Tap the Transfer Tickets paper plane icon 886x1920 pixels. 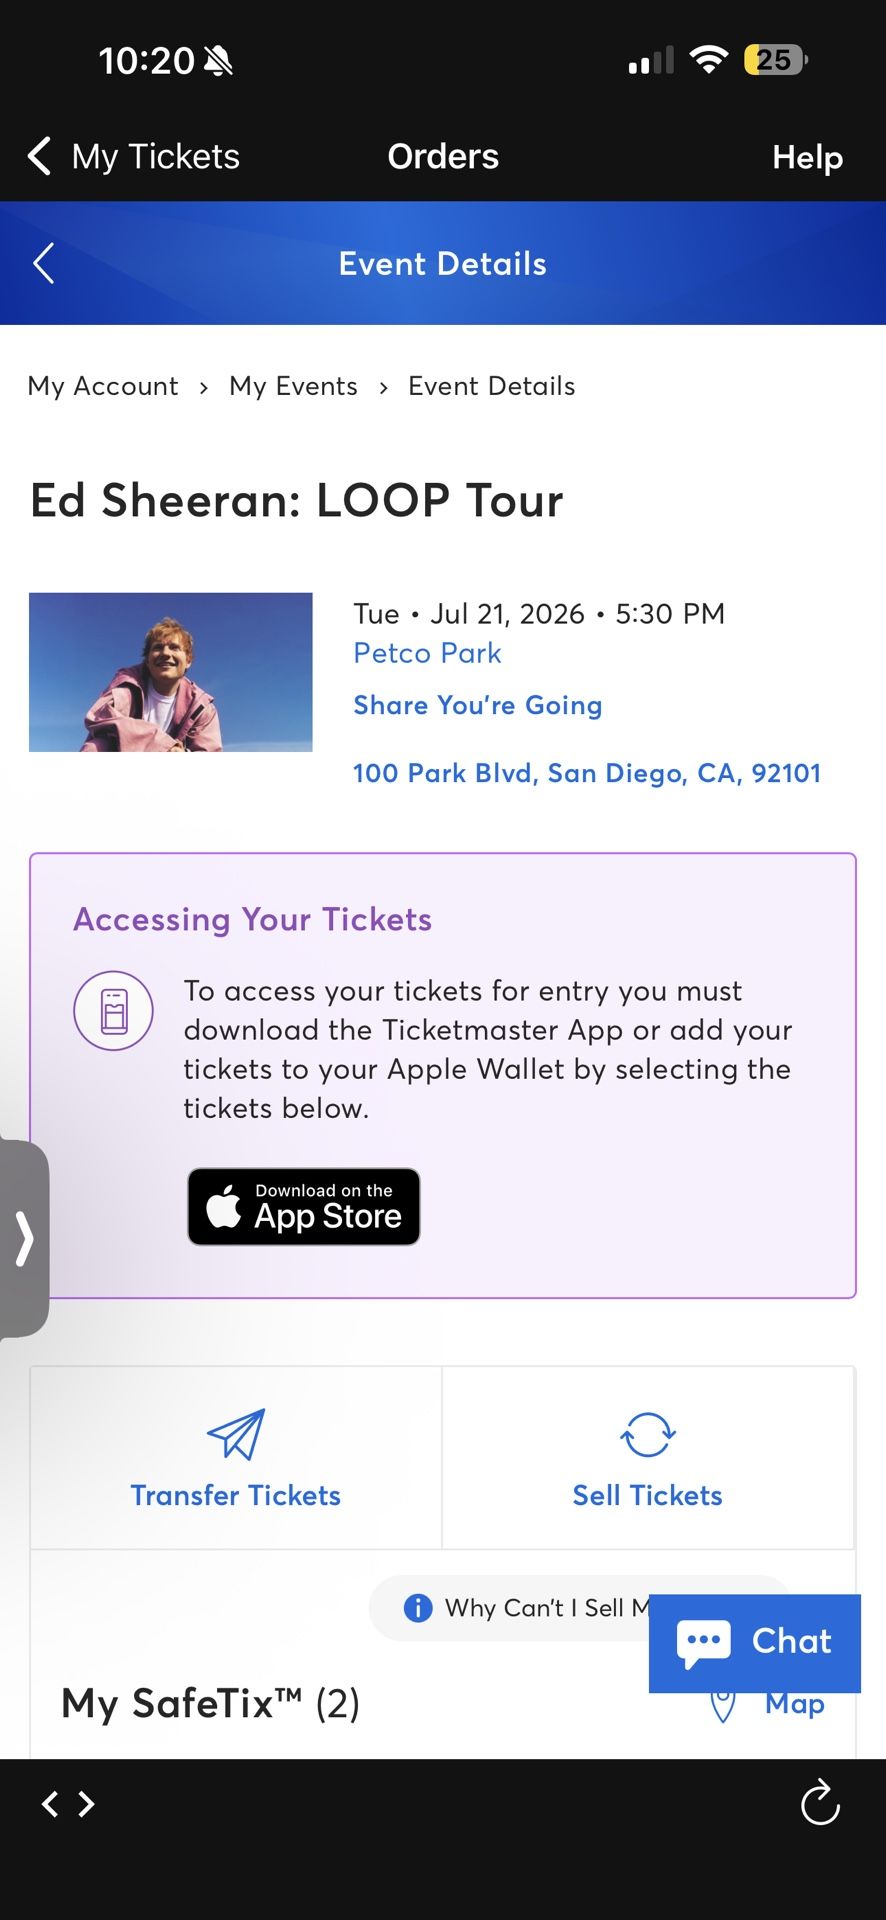(x=236, y=1434)
